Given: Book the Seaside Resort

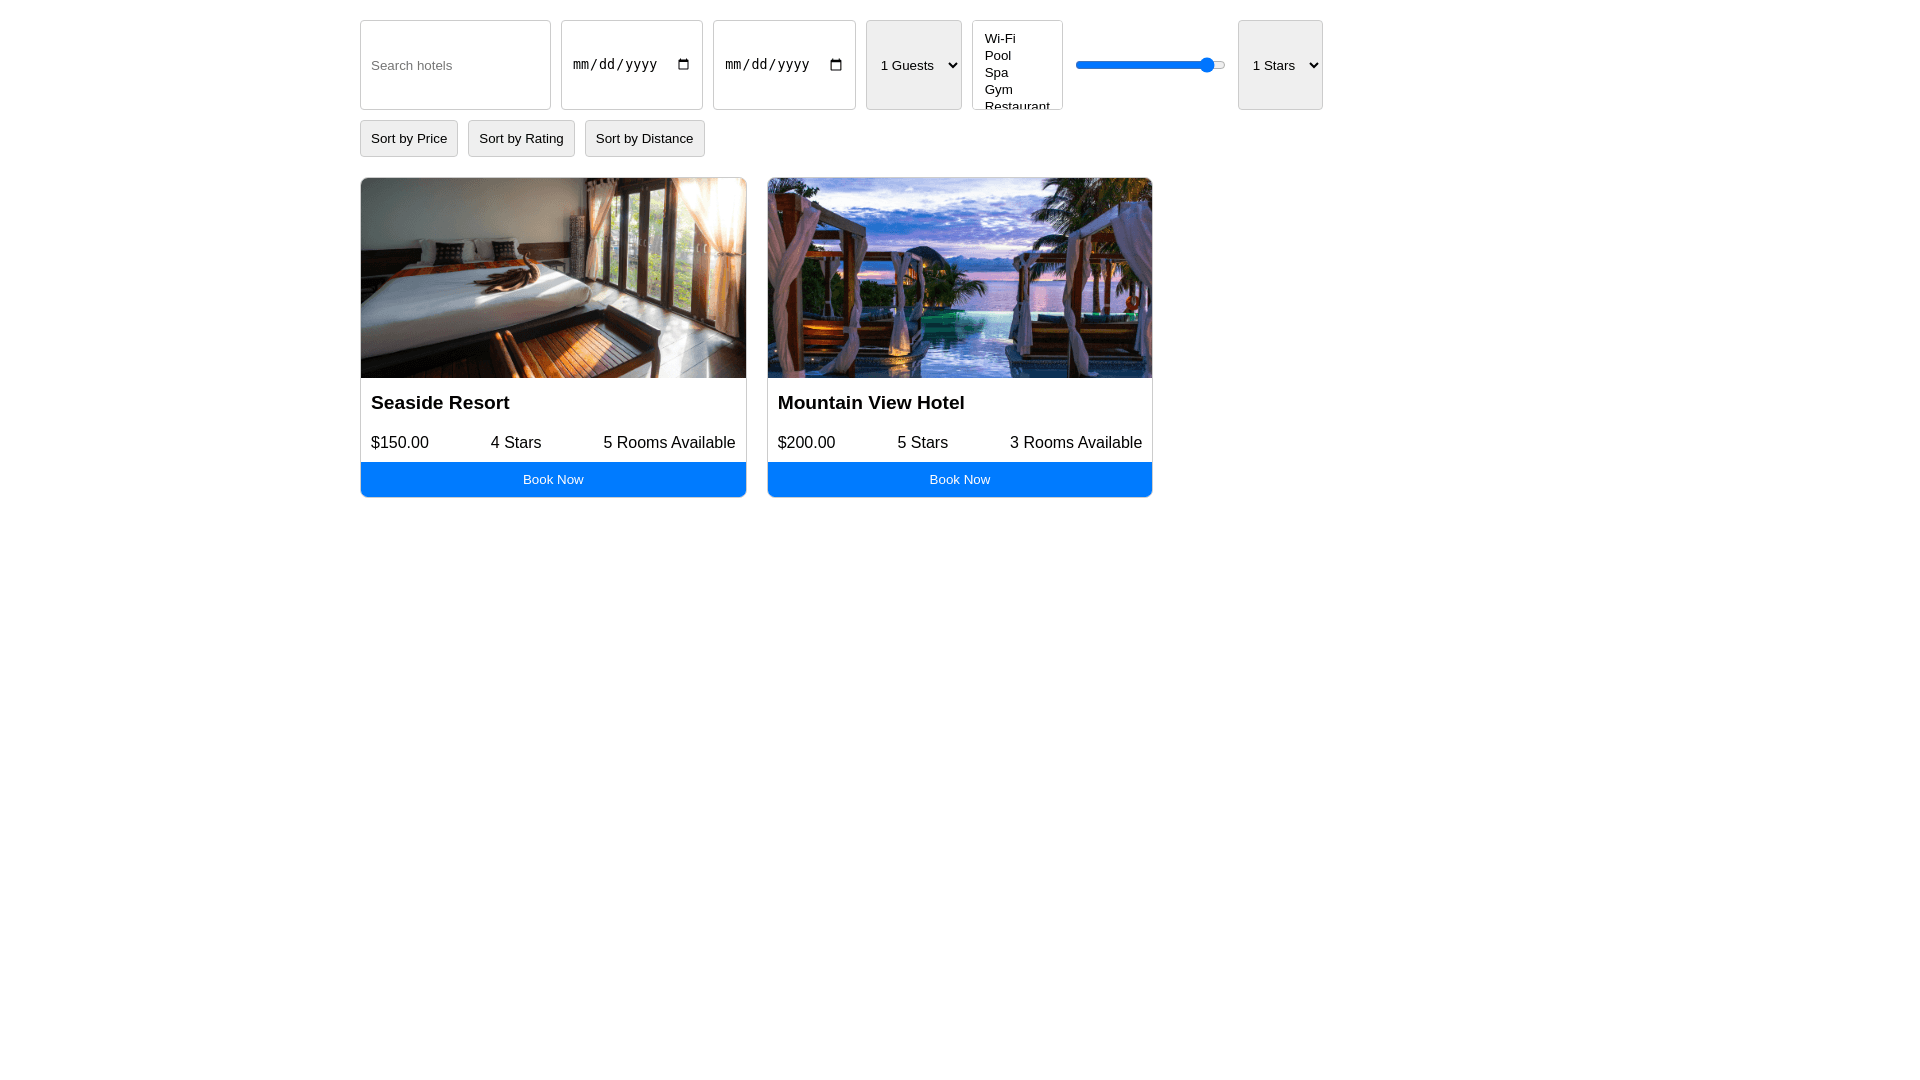Looking at the screenshot, I should pos(553,480).
